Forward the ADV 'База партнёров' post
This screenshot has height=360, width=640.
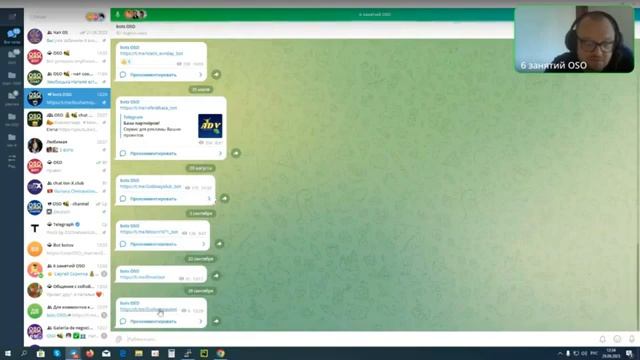(x=236, y=153)
